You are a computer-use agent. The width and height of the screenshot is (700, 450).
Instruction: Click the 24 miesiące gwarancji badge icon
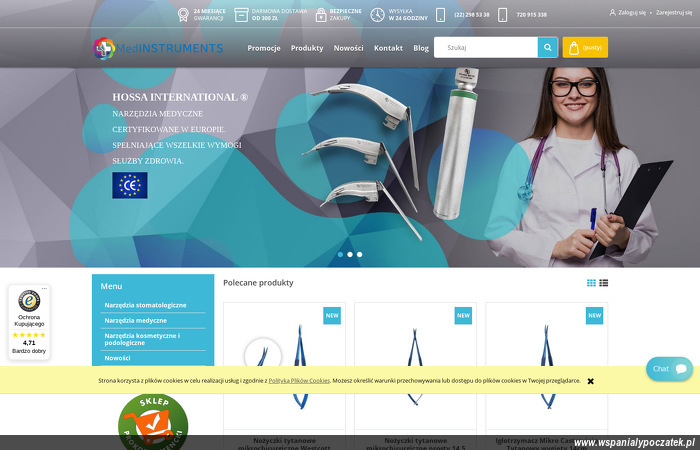coord(183,15)
